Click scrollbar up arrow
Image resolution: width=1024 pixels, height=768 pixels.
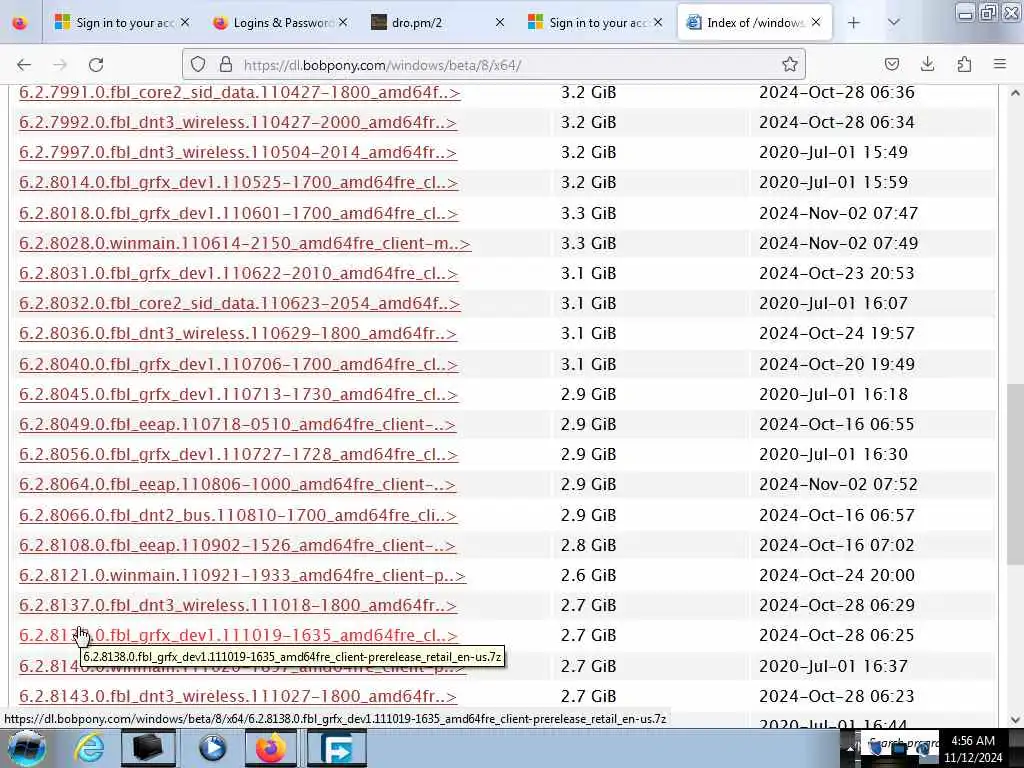click(1015, 93)
